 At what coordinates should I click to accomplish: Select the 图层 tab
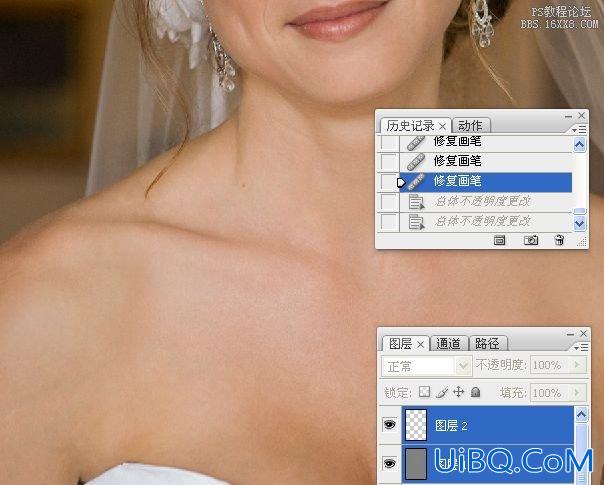[x=400, y=343]
